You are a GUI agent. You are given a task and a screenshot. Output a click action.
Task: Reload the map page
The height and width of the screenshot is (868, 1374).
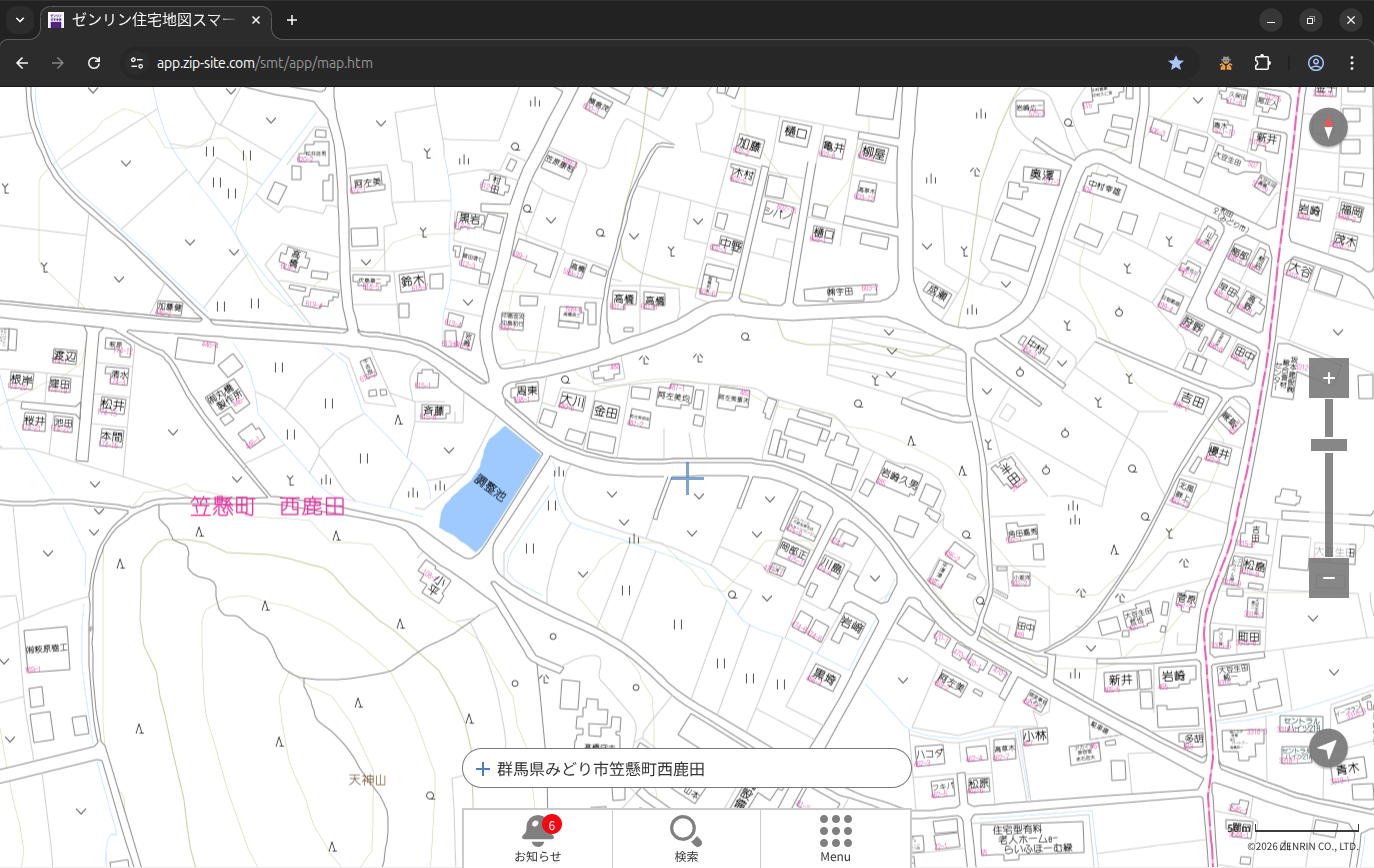[x=94, y=63]
